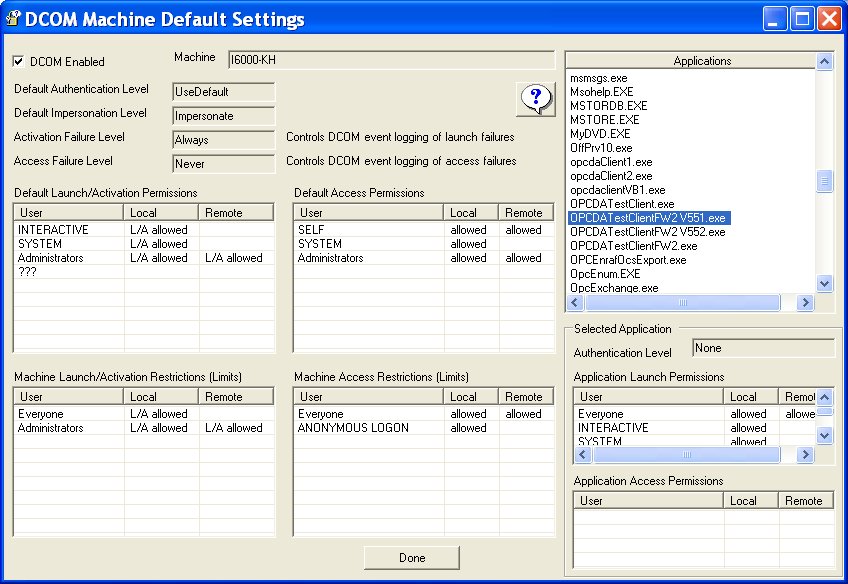Click right arrow of Applications horizontal scrollbar
848x584 pixels.
[x=805, y=302]
